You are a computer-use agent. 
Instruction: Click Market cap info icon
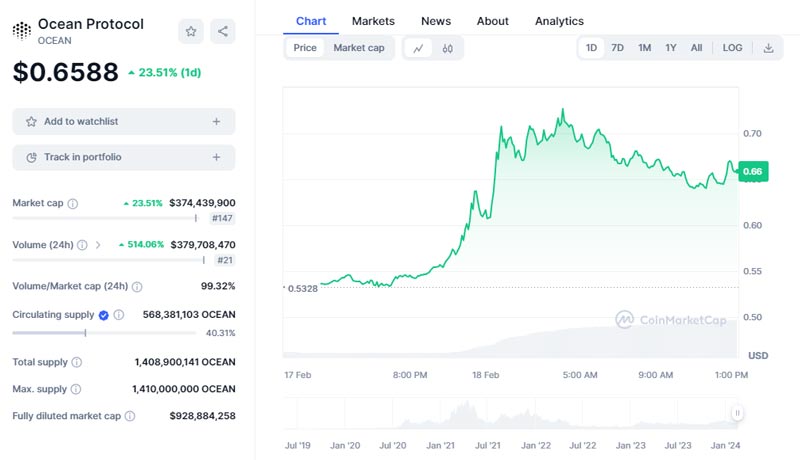[x=73, y=203]
